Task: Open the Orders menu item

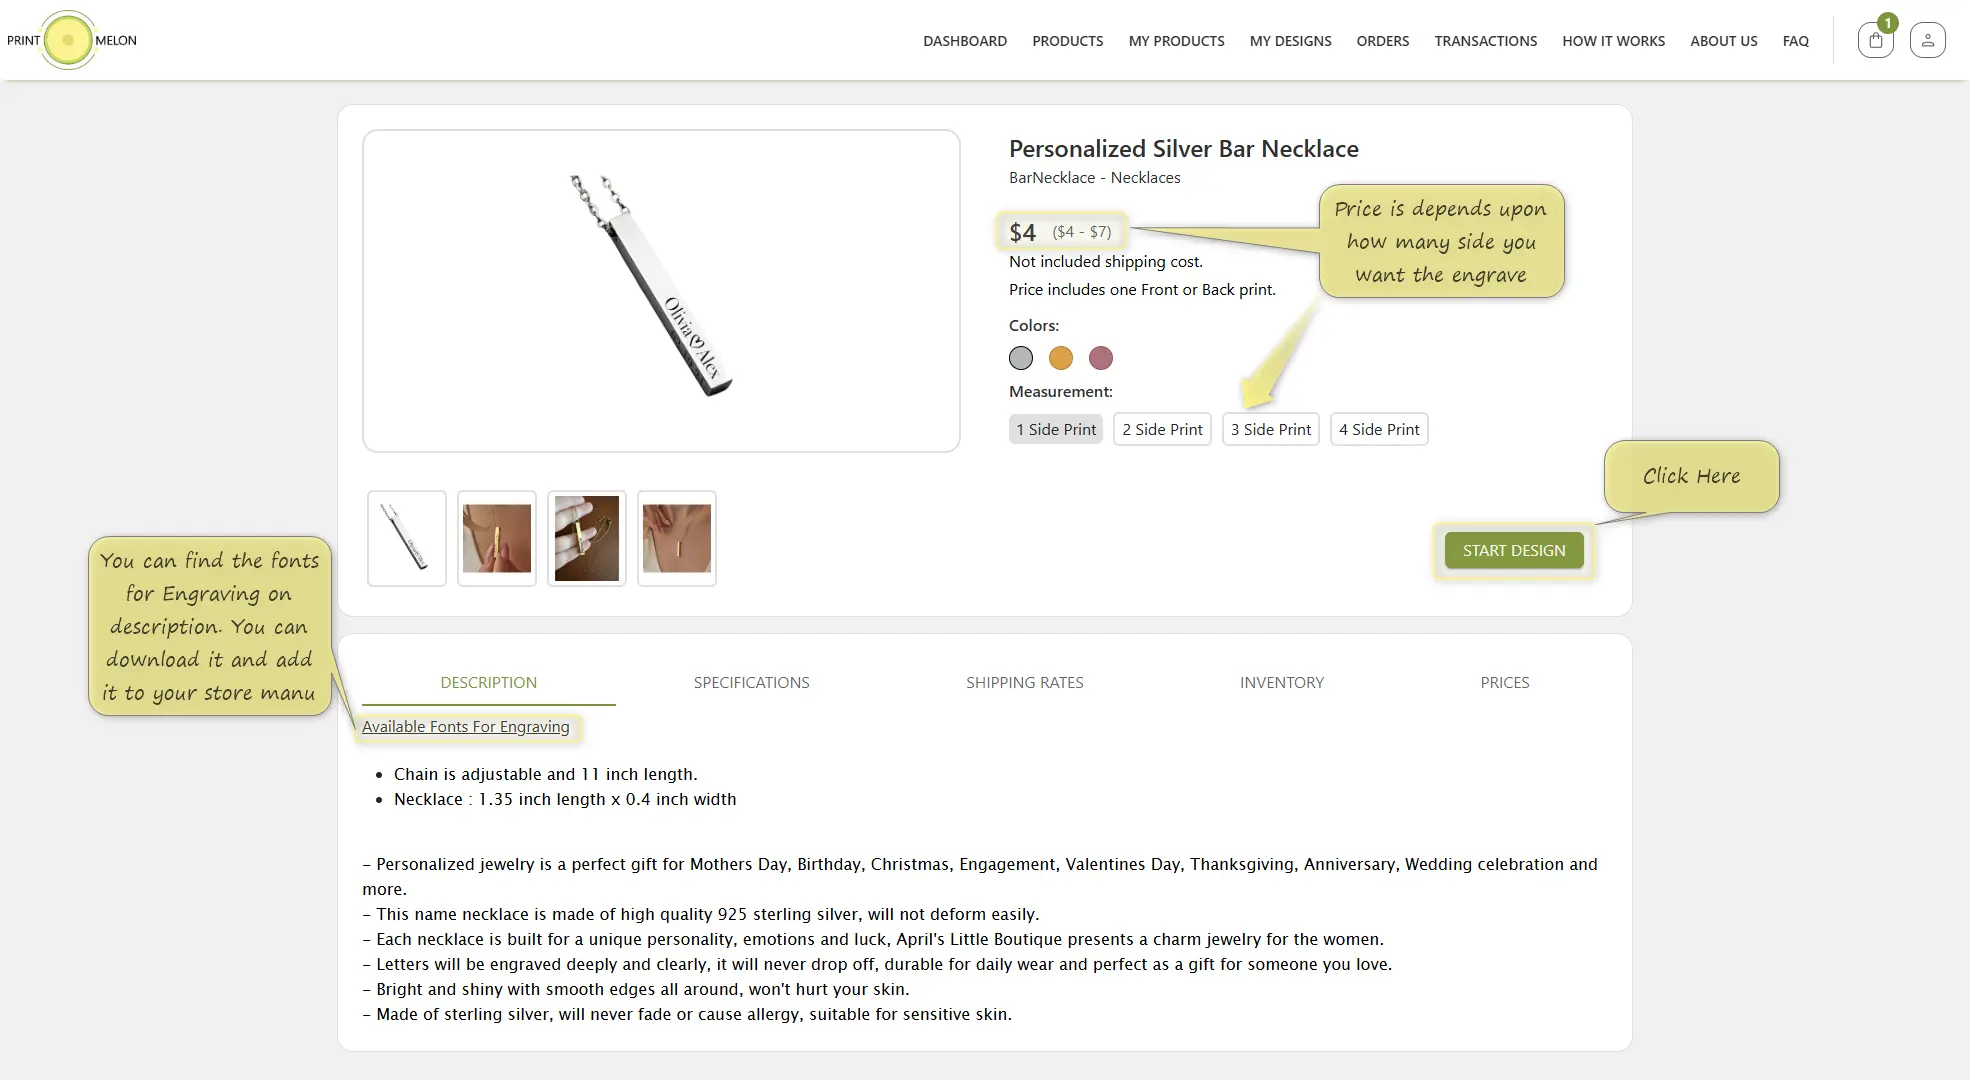Action: 1382,41
